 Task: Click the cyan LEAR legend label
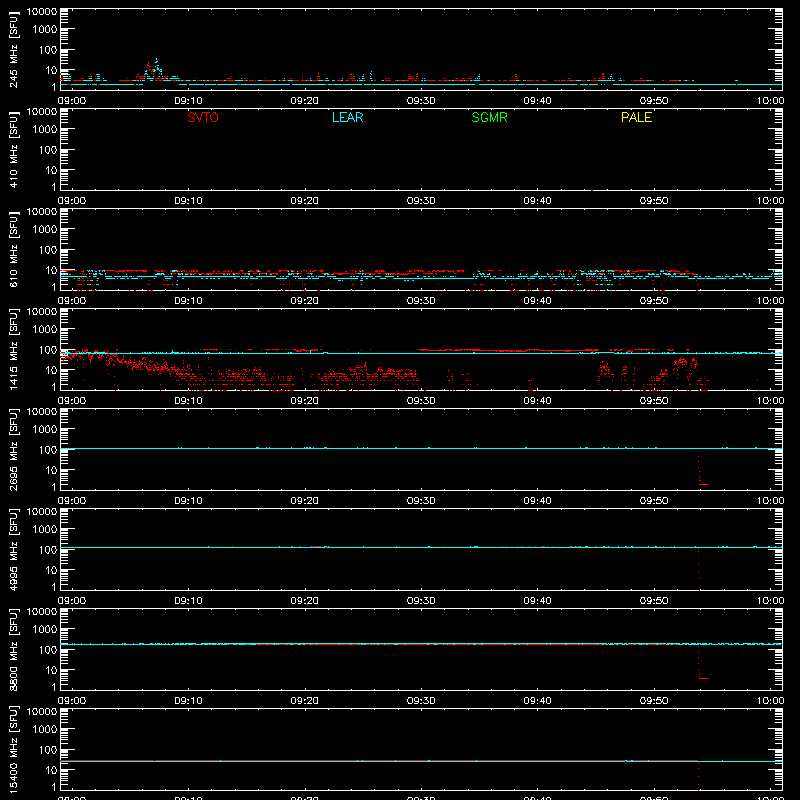pos(347,117)
